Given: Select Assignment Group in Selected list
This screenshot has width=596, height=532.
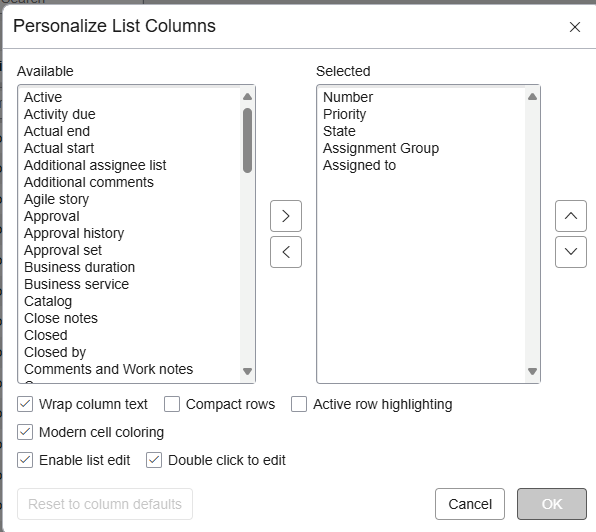Looking at the screenshot, I should click(x=381, y=148).
